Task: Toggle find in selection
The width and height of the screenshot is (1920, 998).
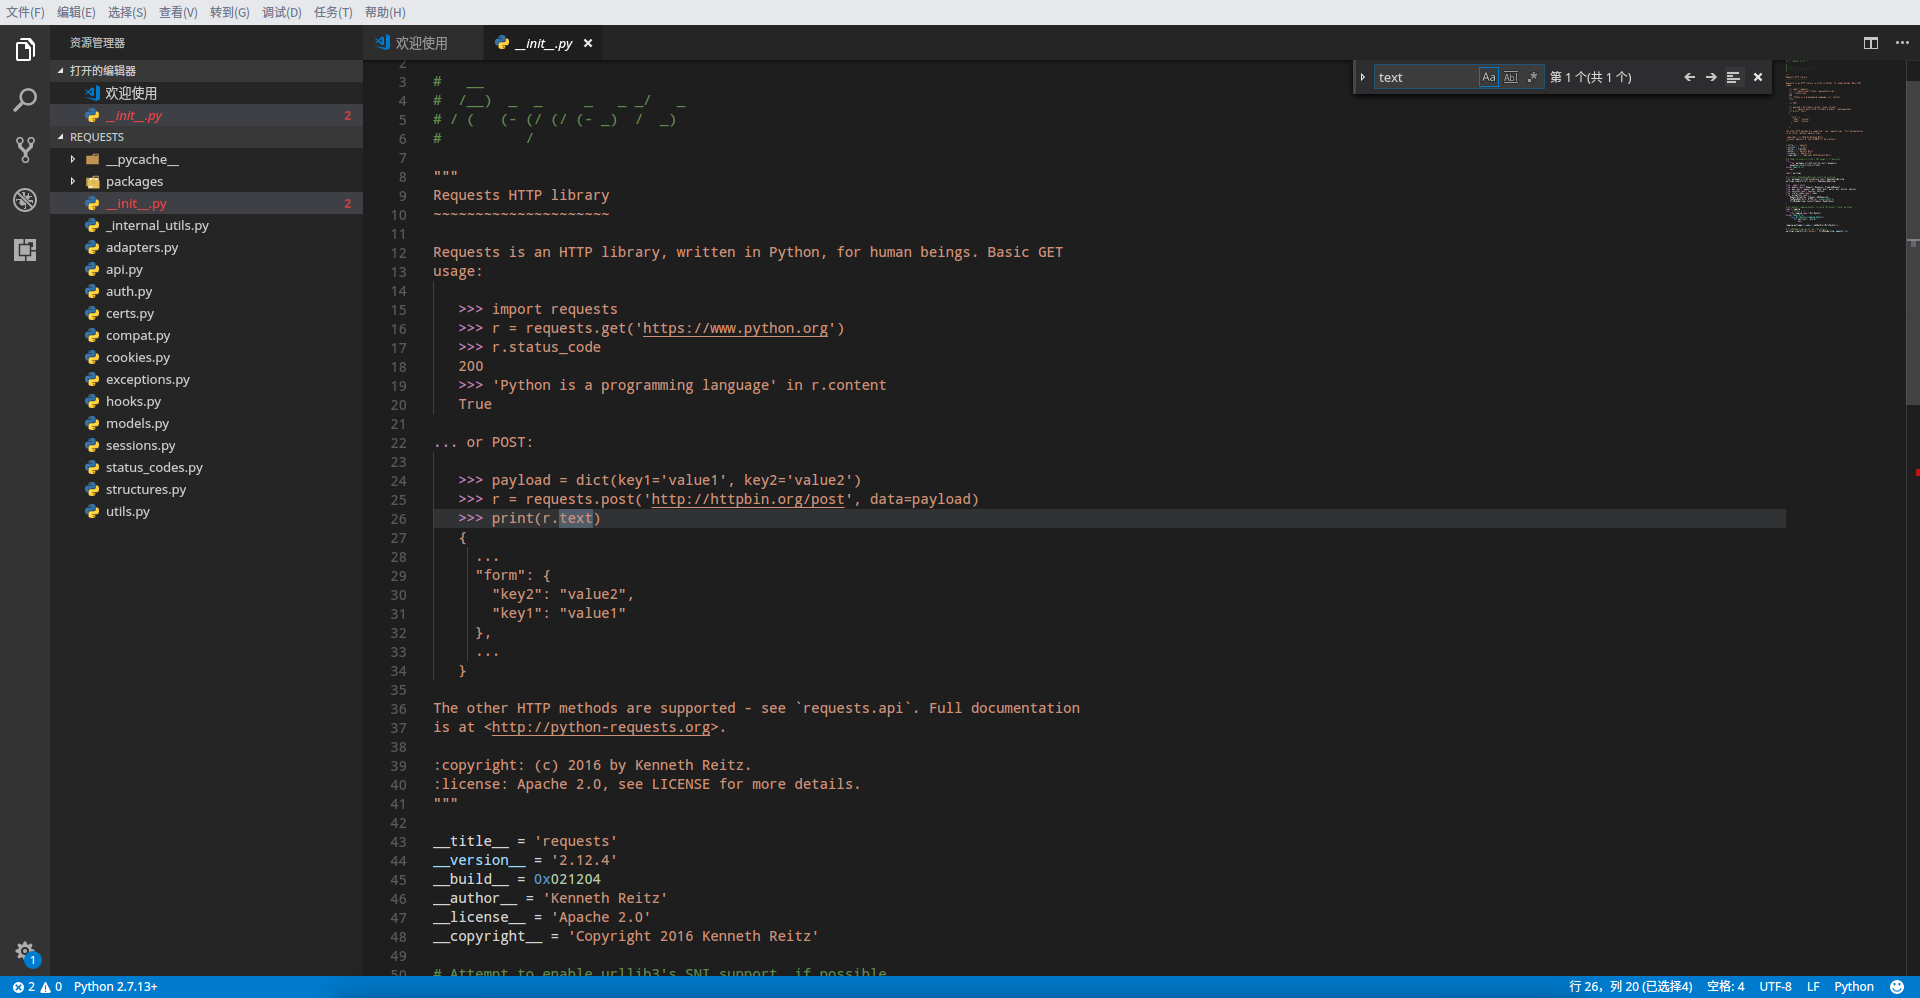Action: tap(1733, 77)
